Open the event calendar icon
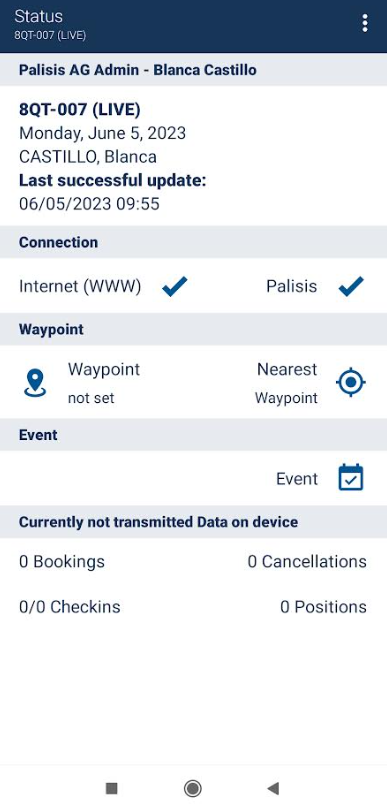 pyautogui.click(x=351, y=478)
